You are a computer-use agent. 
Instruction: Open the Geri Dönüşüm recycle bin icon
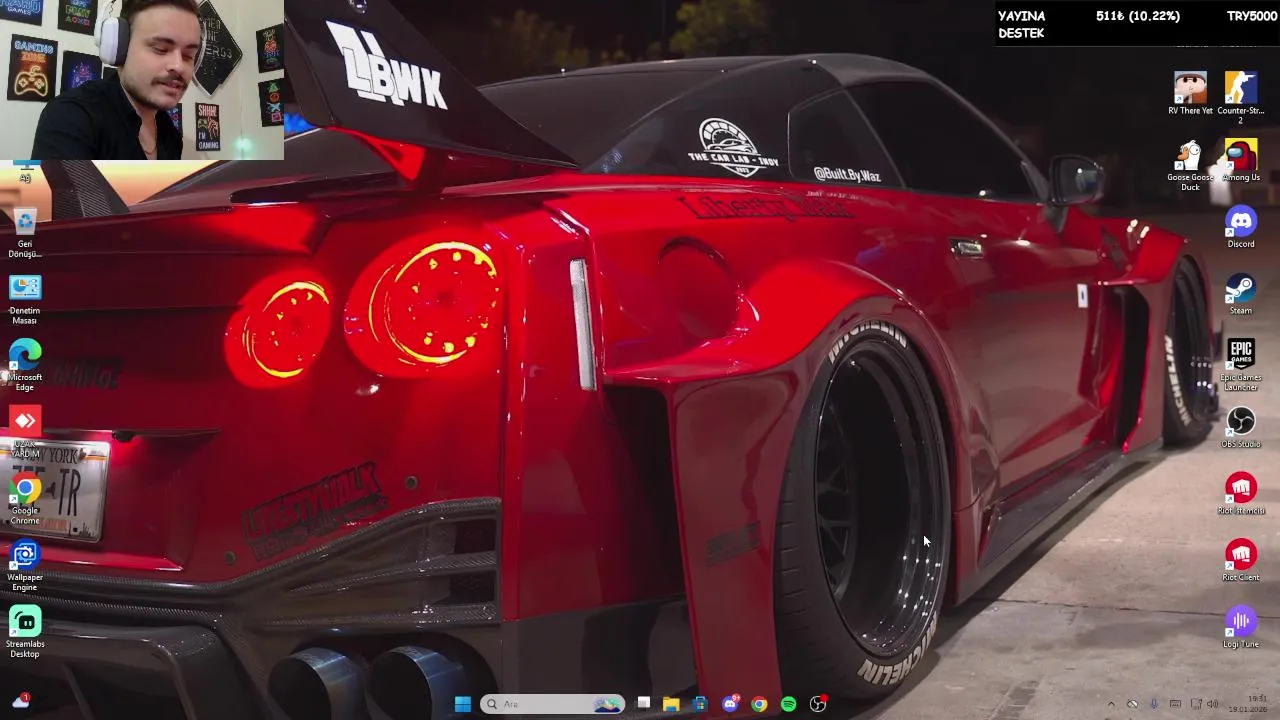[x=25, y=232]
